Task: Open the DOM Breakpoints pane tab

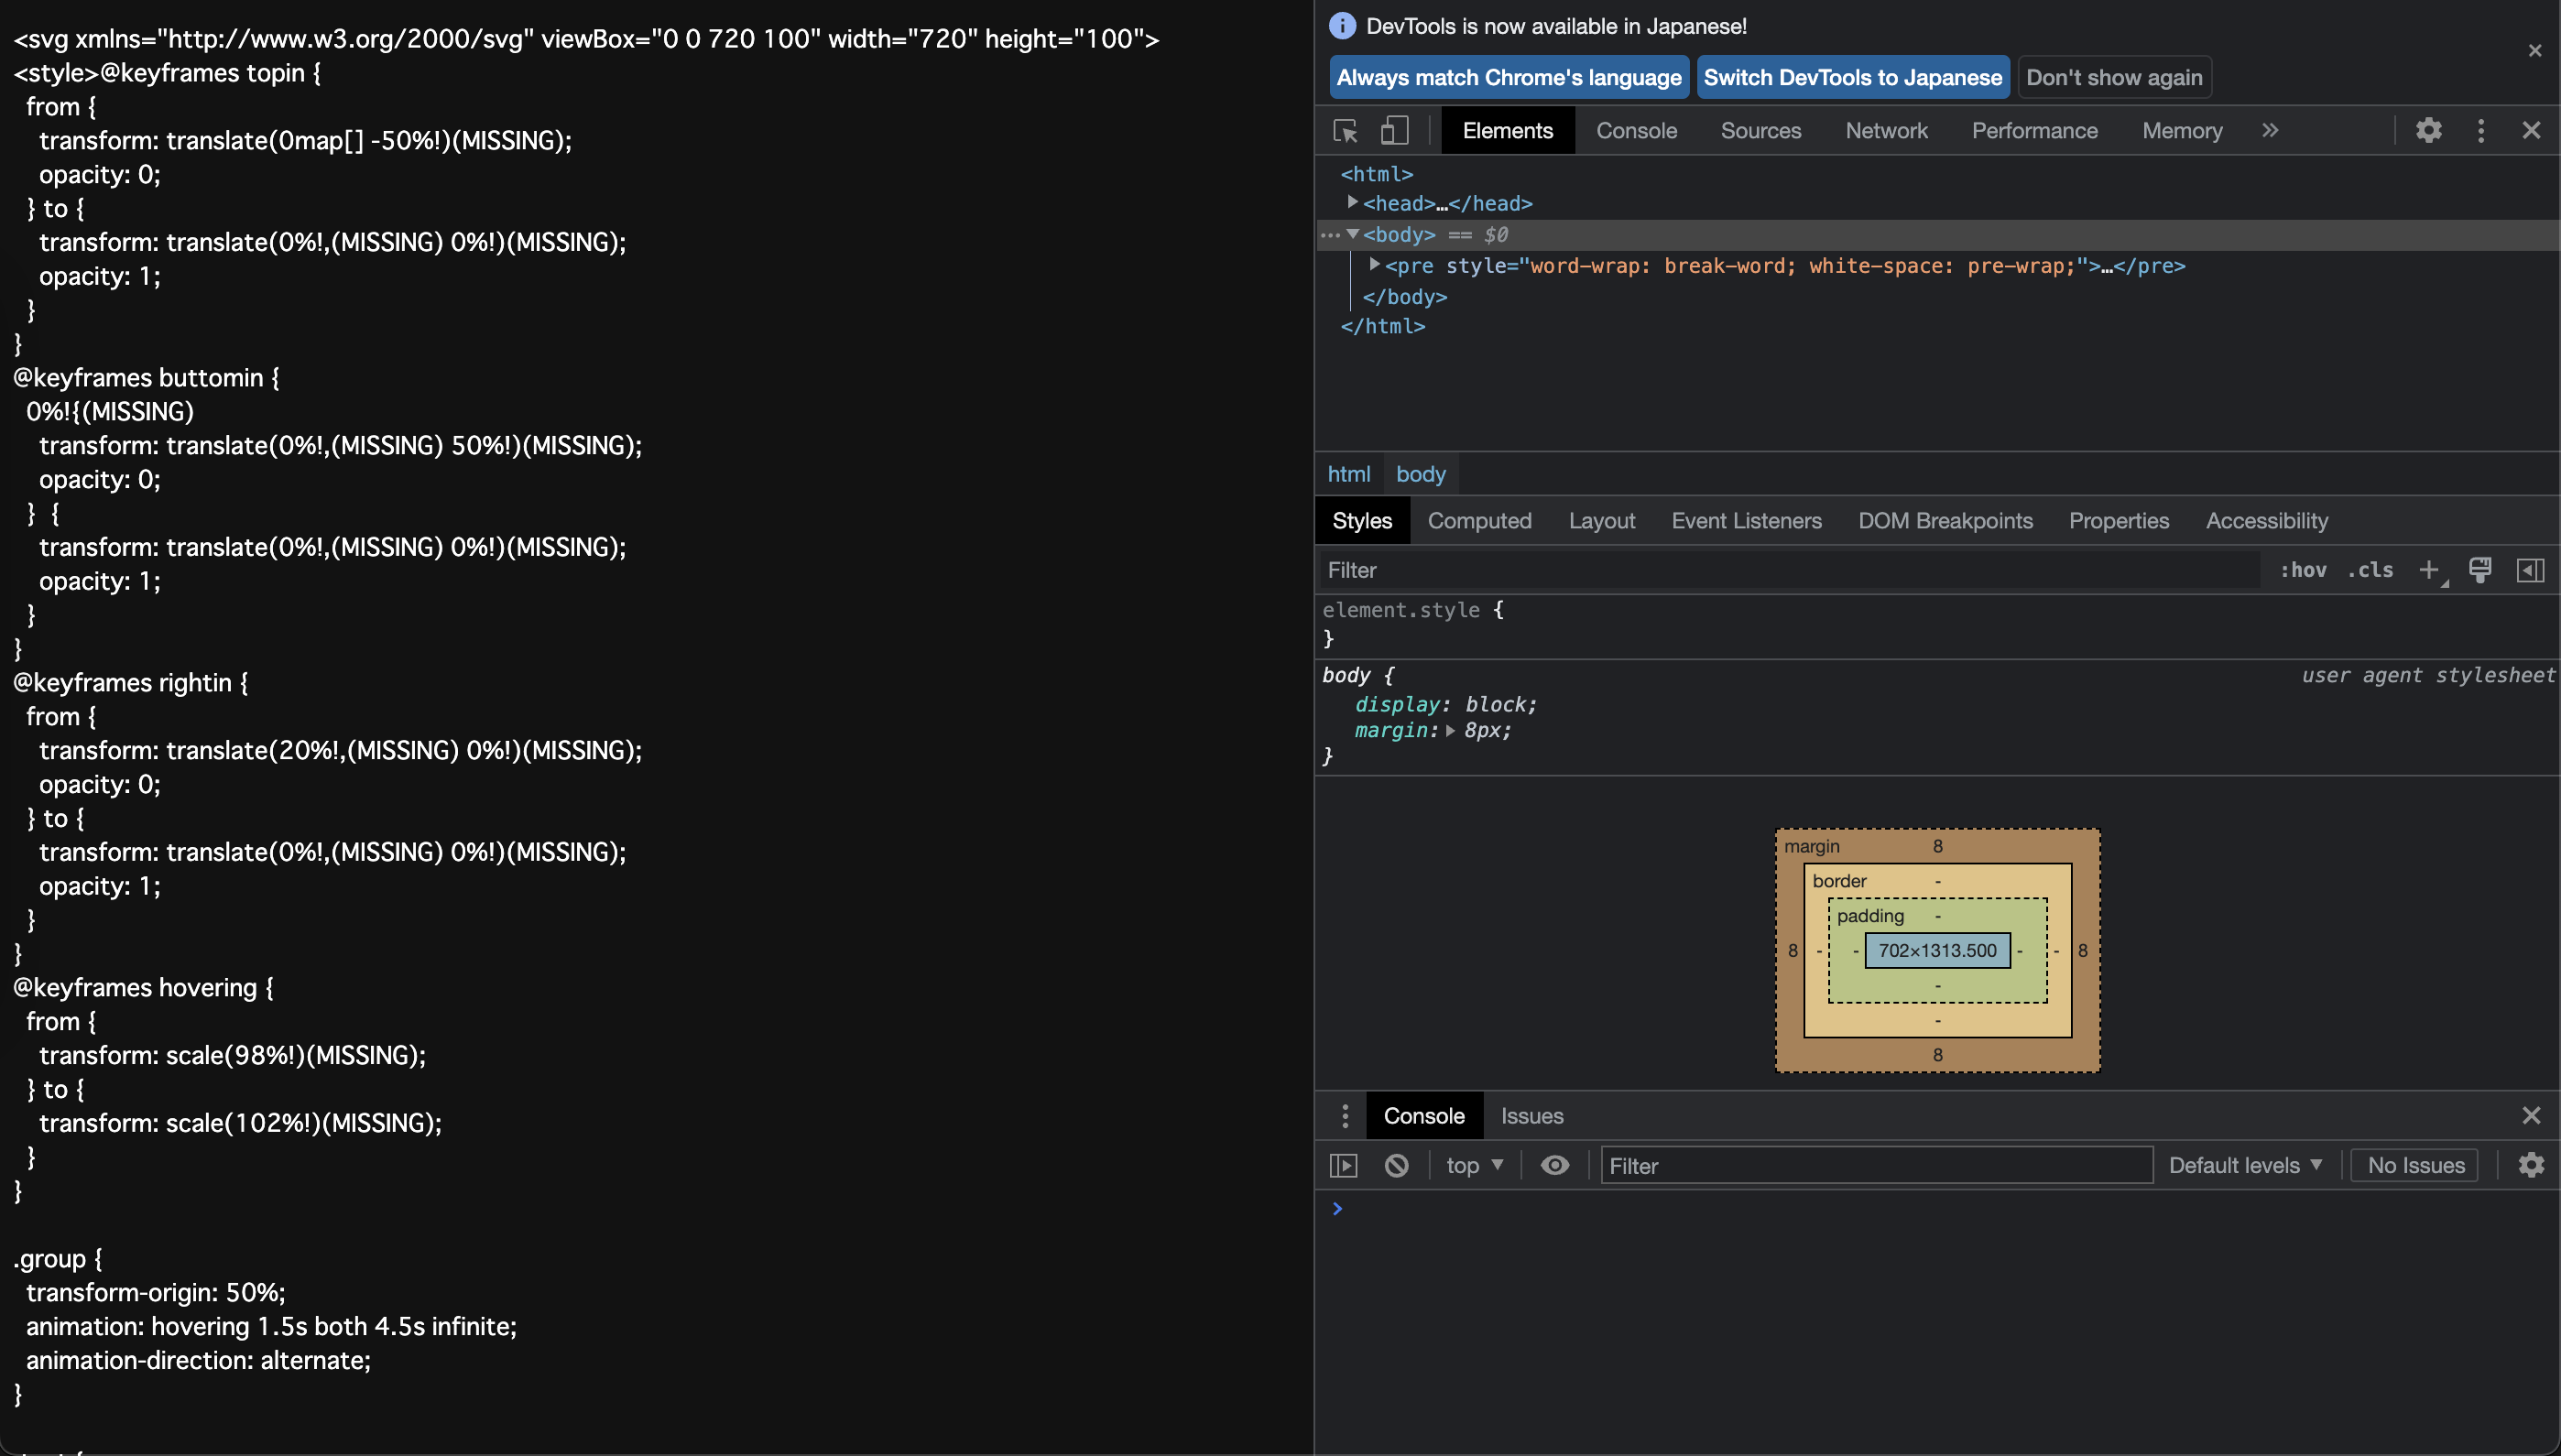Action: click(1945, 521)
